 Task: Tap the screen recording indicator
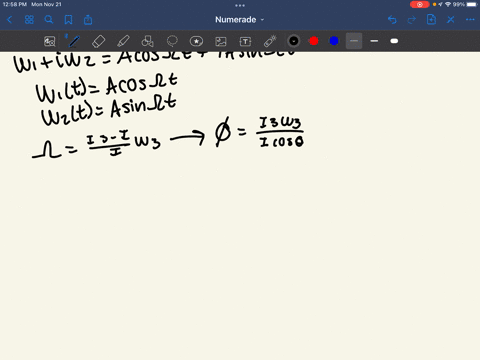click(x=420, y=4)
